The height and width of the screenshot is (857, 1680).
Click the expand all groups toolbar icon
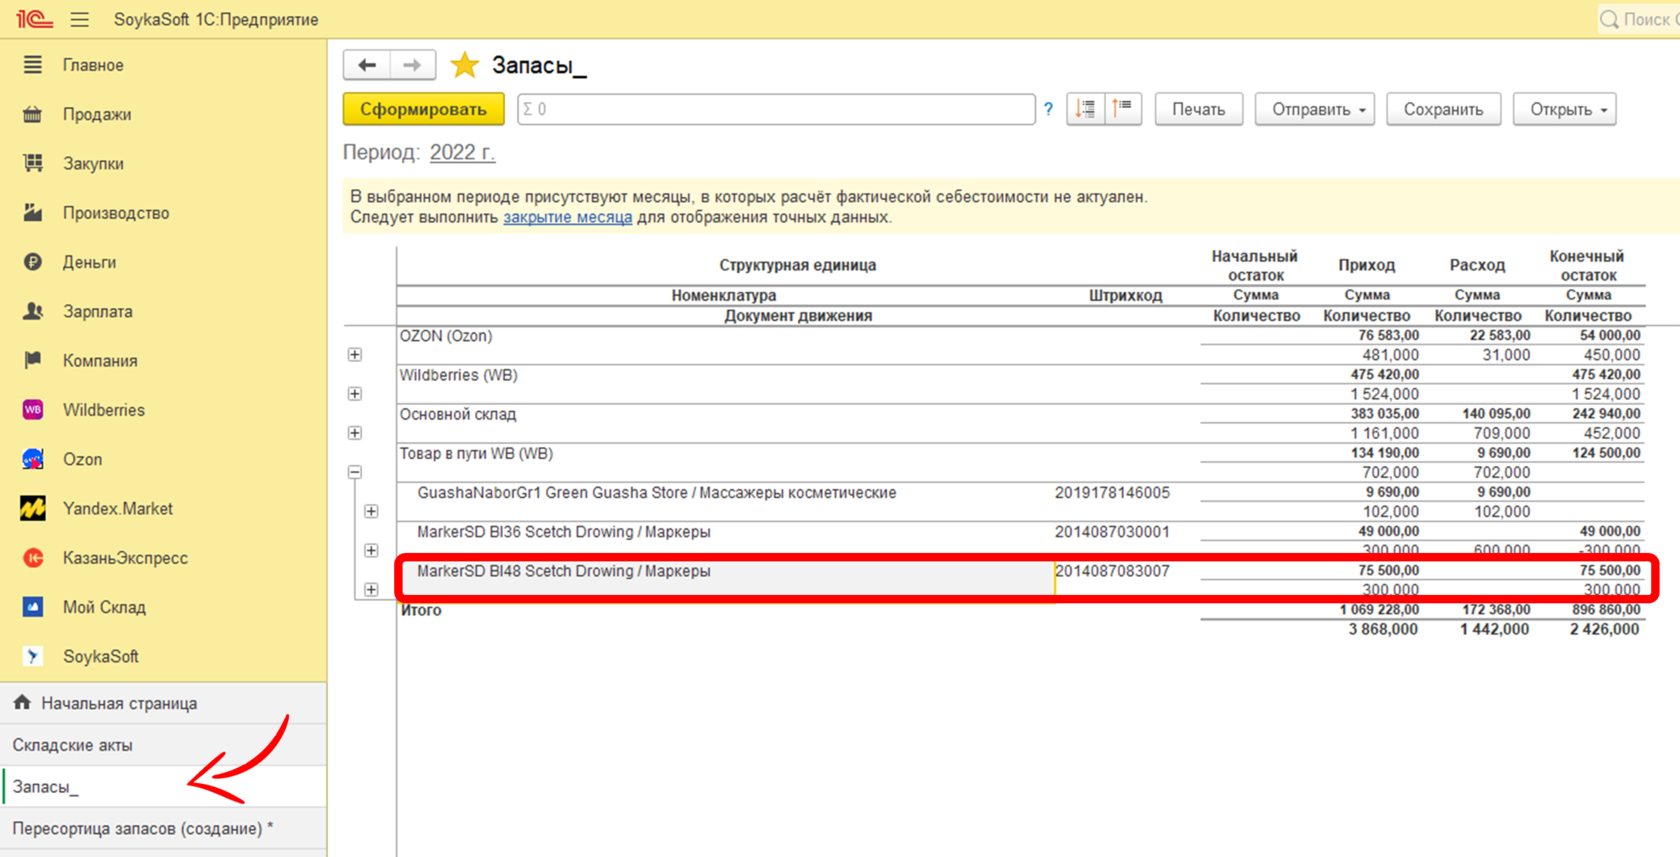(x=1085, y=109)
